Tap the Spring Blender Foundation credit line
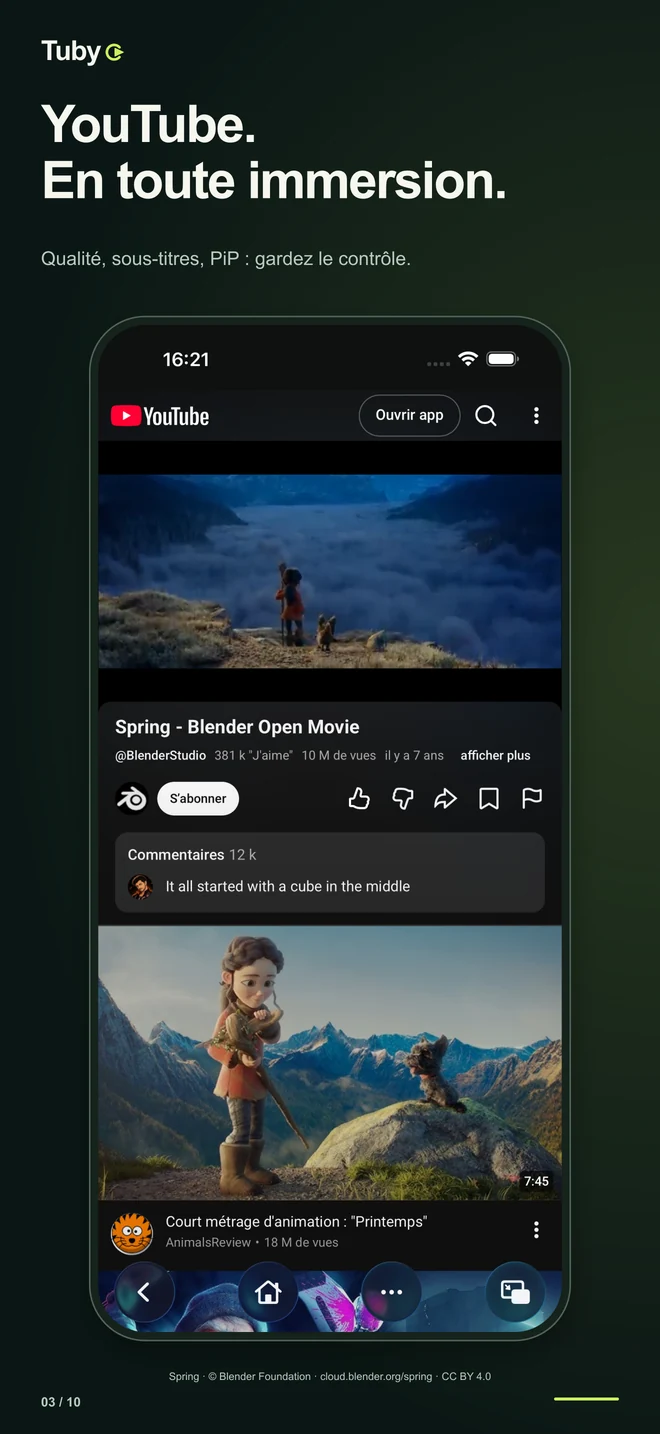The image size is (660, 1434). pyautogui.click(x=330, y=1377)
